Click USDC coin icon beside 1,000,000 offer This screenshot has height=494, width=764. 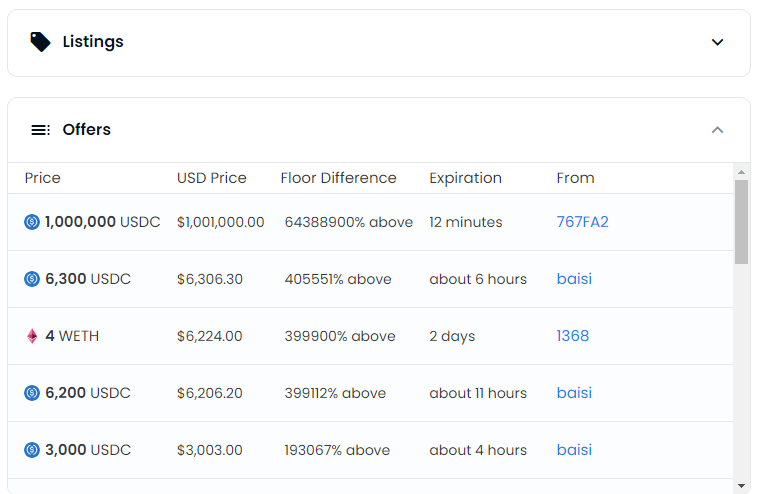[x=32, y=222]
